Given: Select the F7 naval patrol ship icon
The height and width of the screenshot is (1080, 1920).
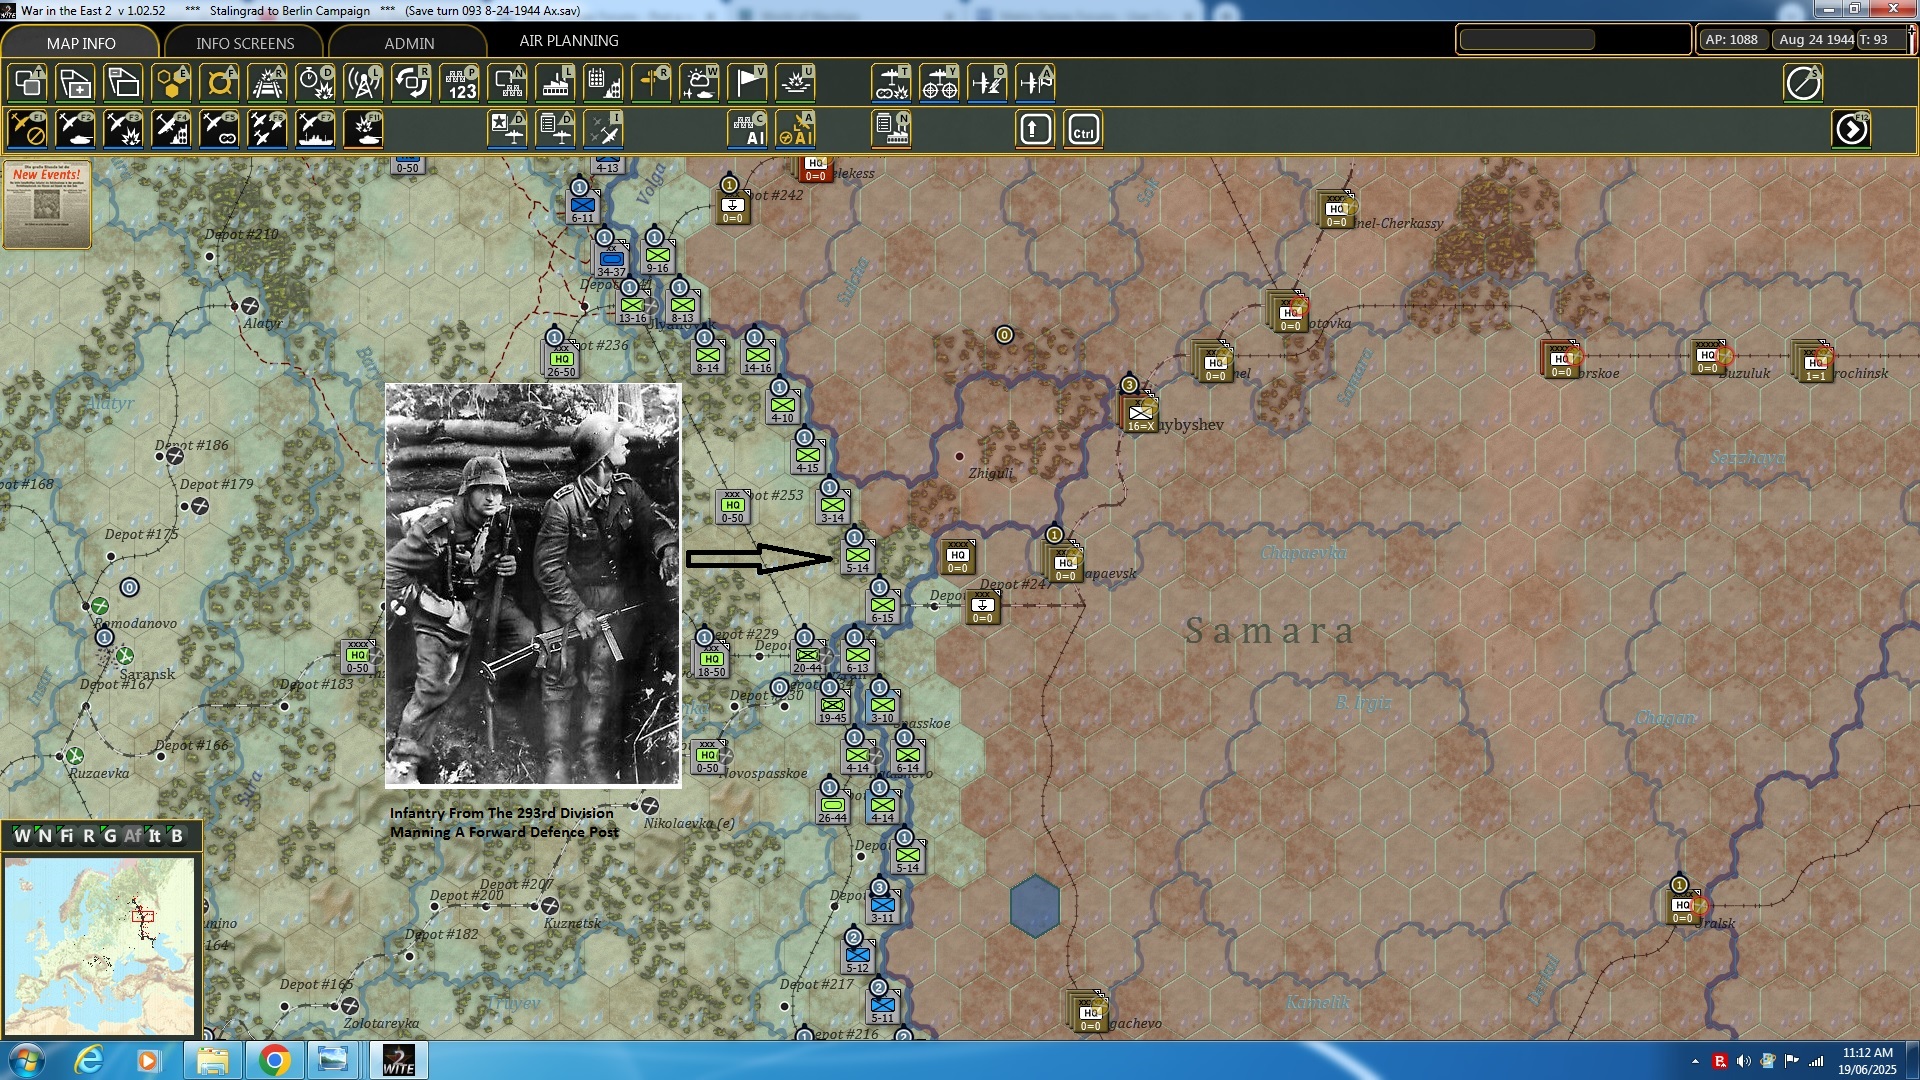Looking at the screenshot, I should pyautogui.click(x=316, y=130).
